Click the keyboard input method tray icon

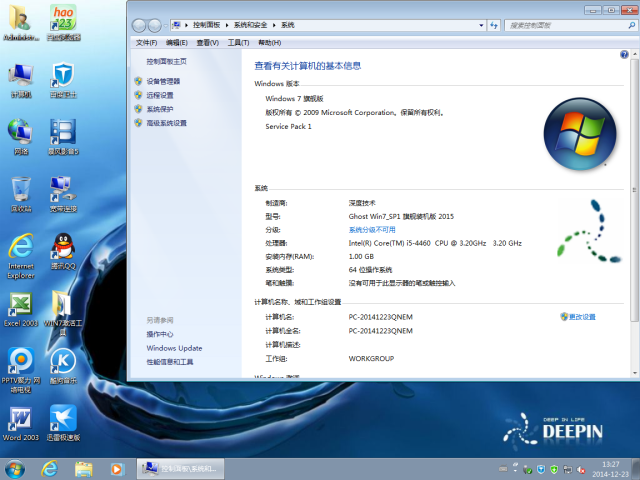coord(503,469)
